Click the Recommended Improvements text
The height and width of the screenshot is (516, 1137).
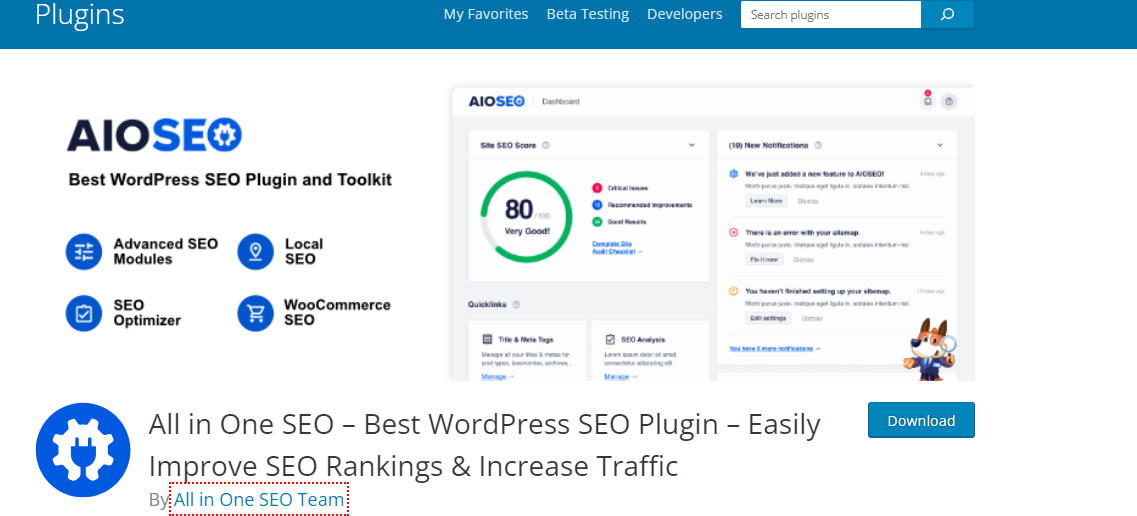[x=650, y=205]
